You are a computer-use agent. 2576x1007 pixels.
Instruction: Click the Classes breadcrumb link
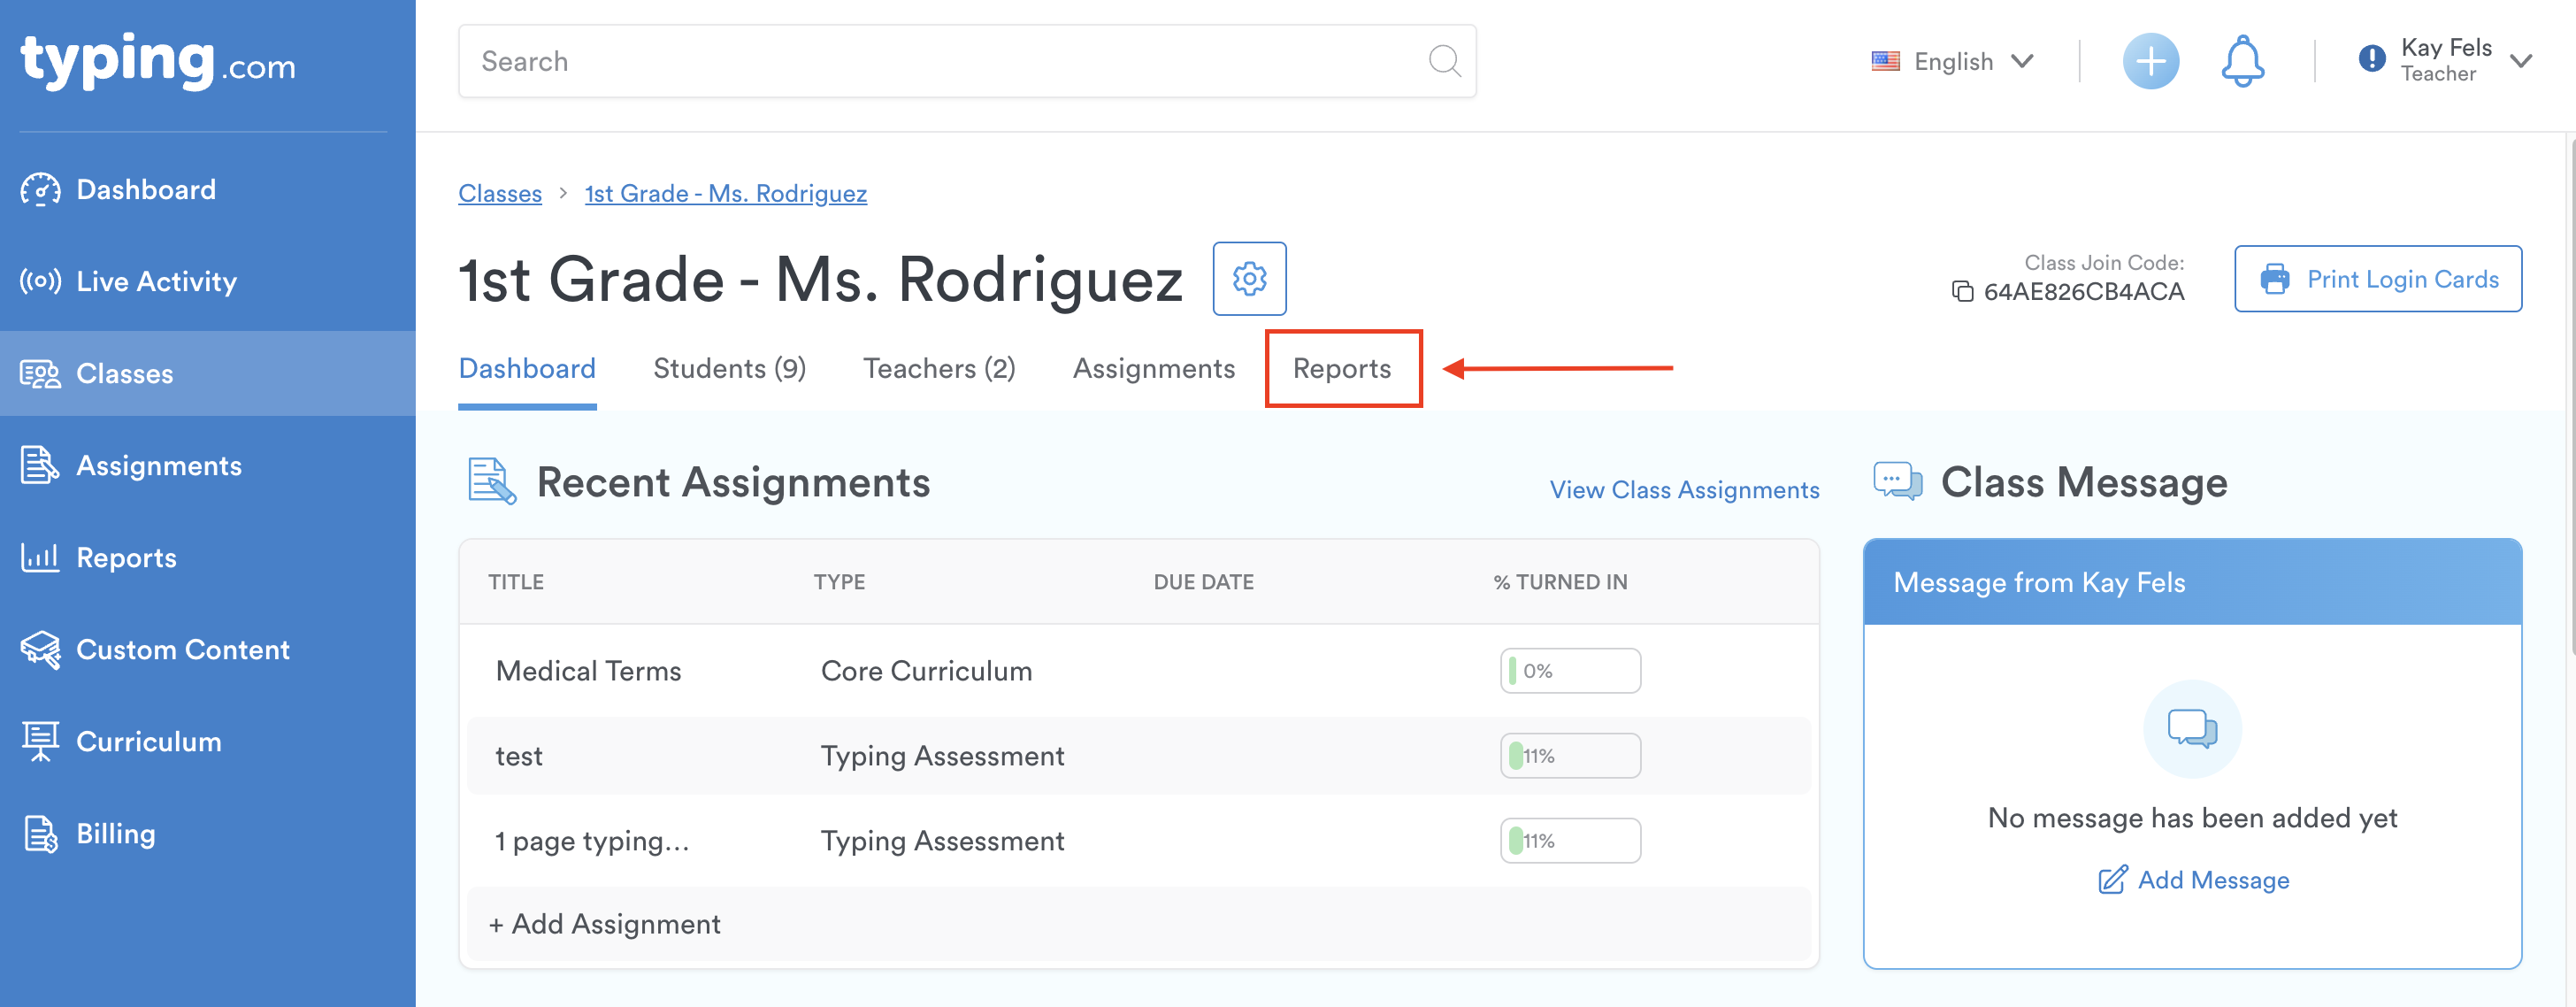click(500, 194)
